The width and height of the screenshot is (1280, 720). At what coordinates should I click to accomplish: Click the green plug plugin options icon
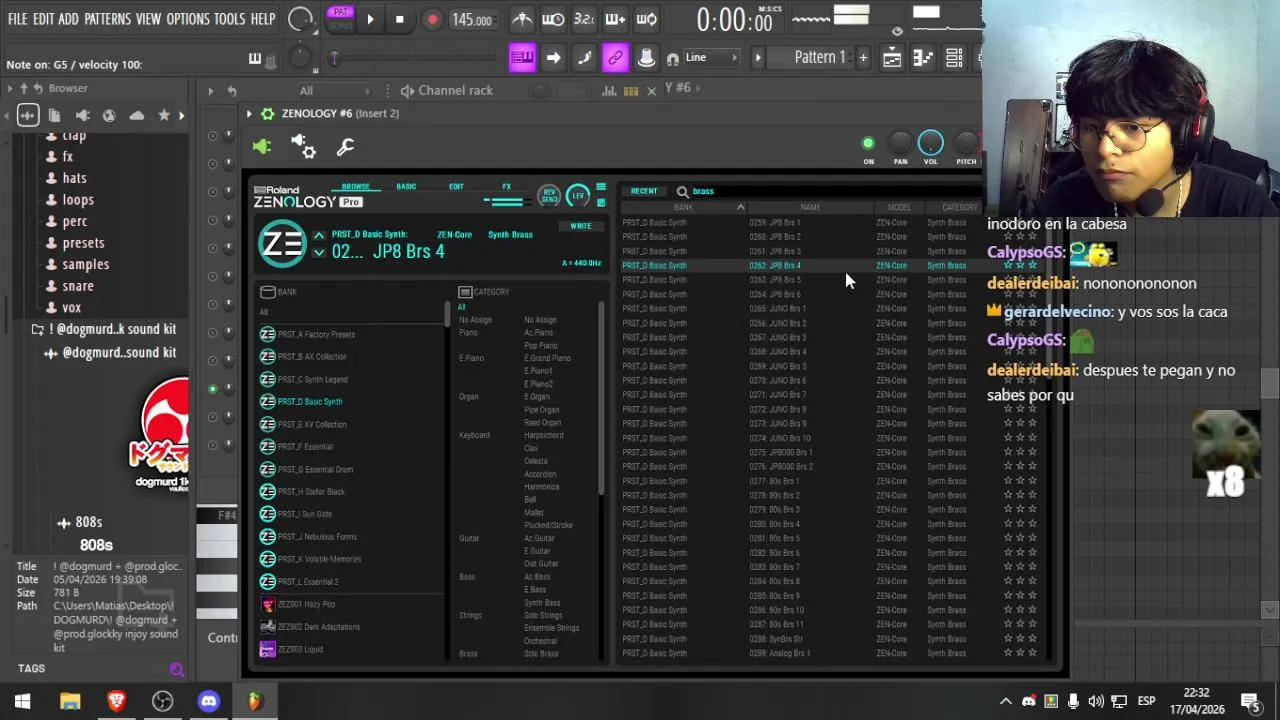click(262, 147)
